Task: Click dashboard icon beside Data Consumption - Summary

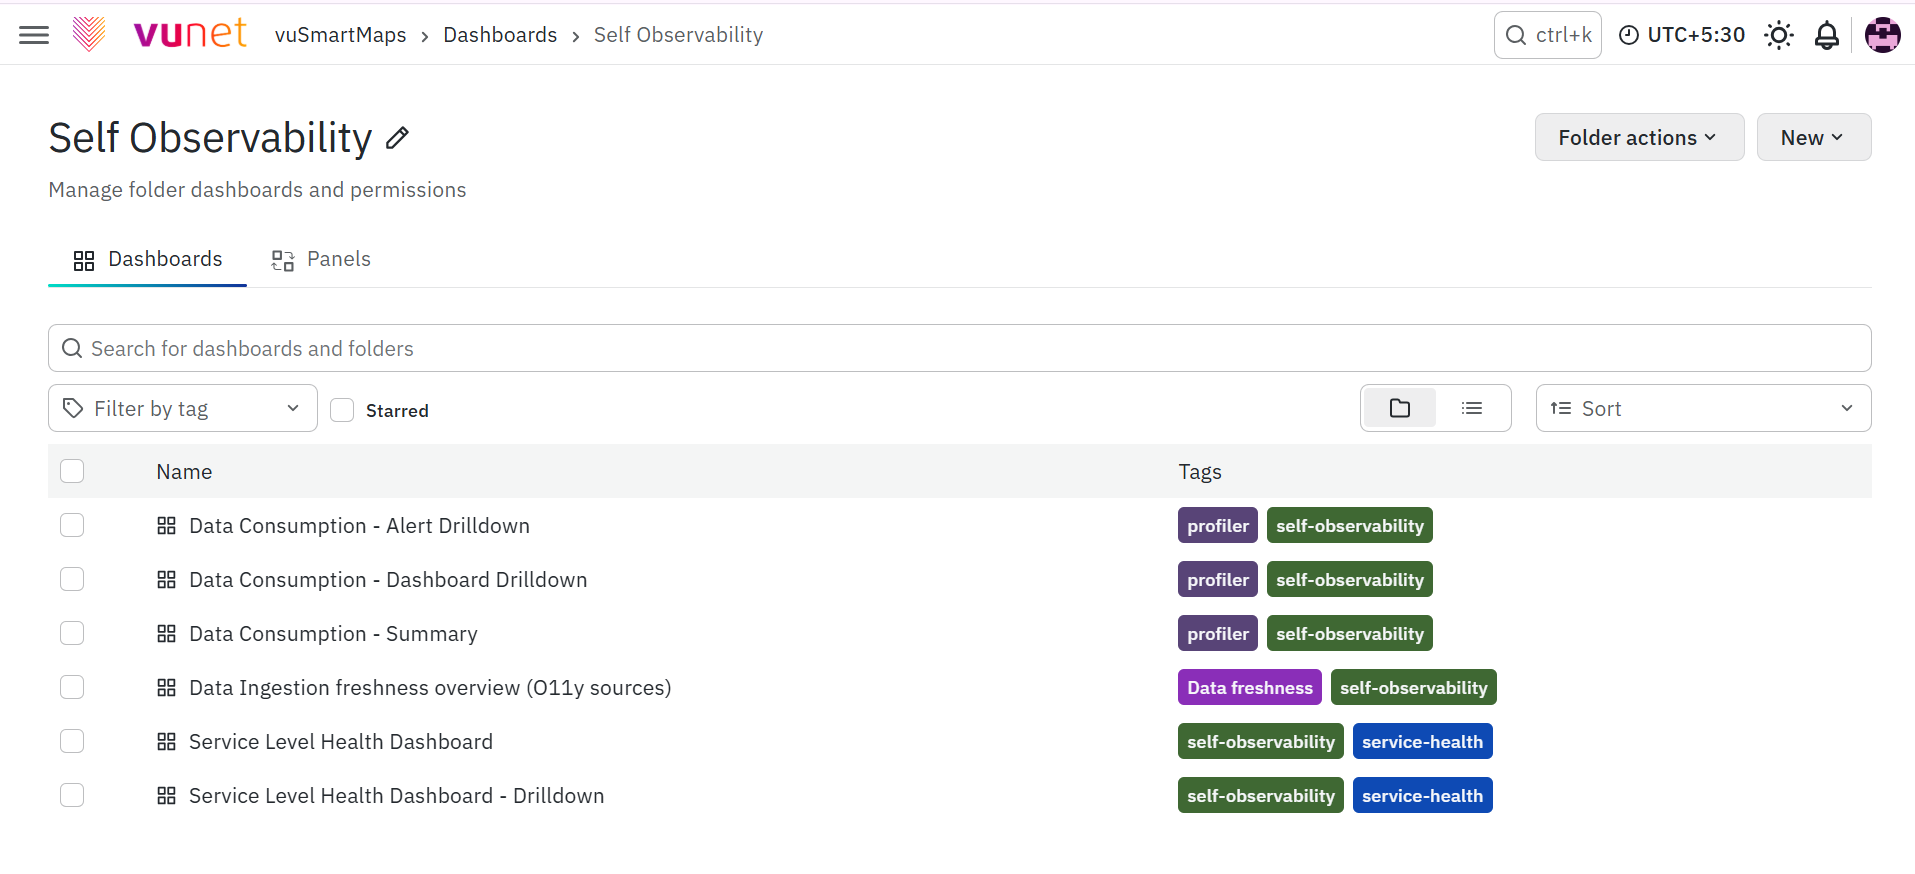Action: pyautogui.click(x=167, y=633)
